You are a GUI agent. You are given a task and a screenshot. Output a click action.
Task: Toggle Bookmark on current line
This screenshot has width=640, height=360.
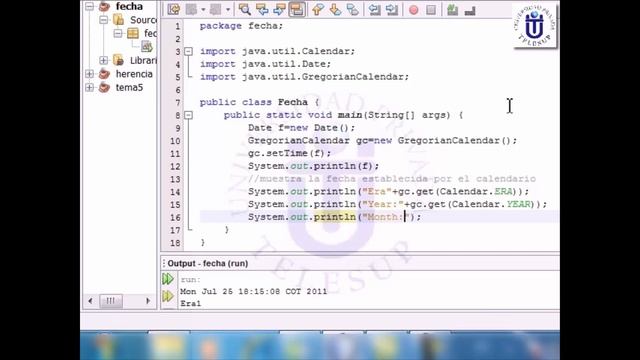[x=353, y=9]
